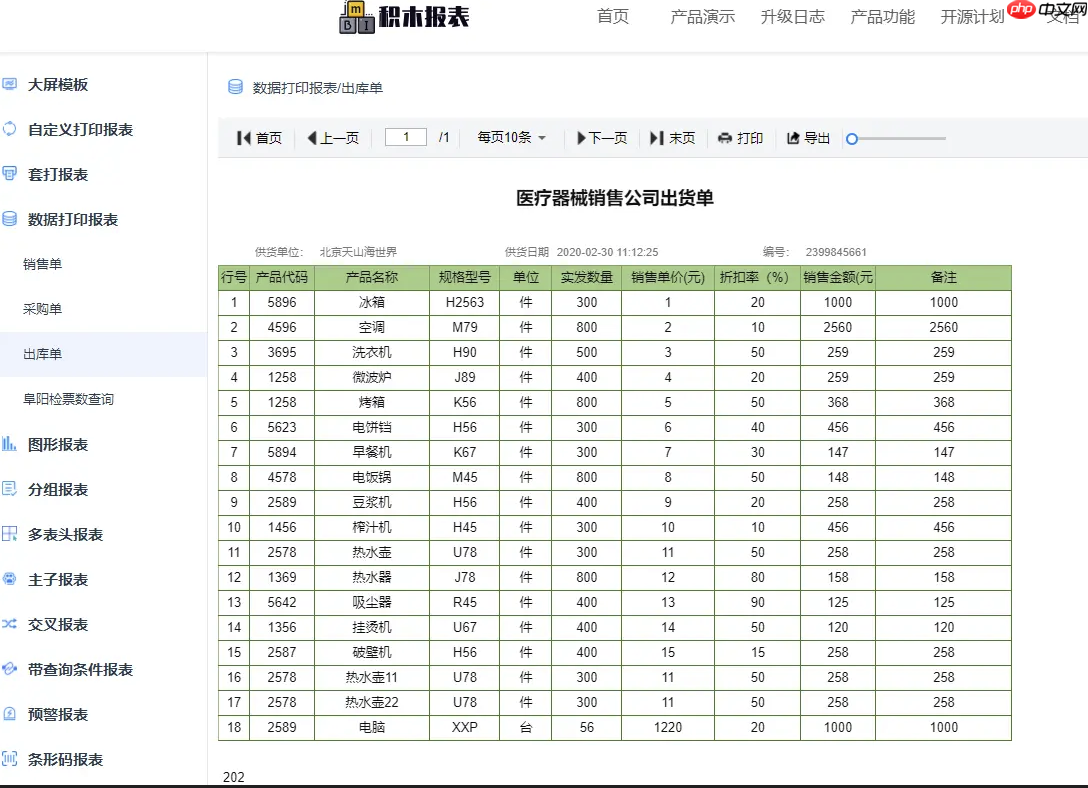Select the 条形码报表 barcode icon
This screenshot has width=1088, height=788.
(x=11, y=759)
